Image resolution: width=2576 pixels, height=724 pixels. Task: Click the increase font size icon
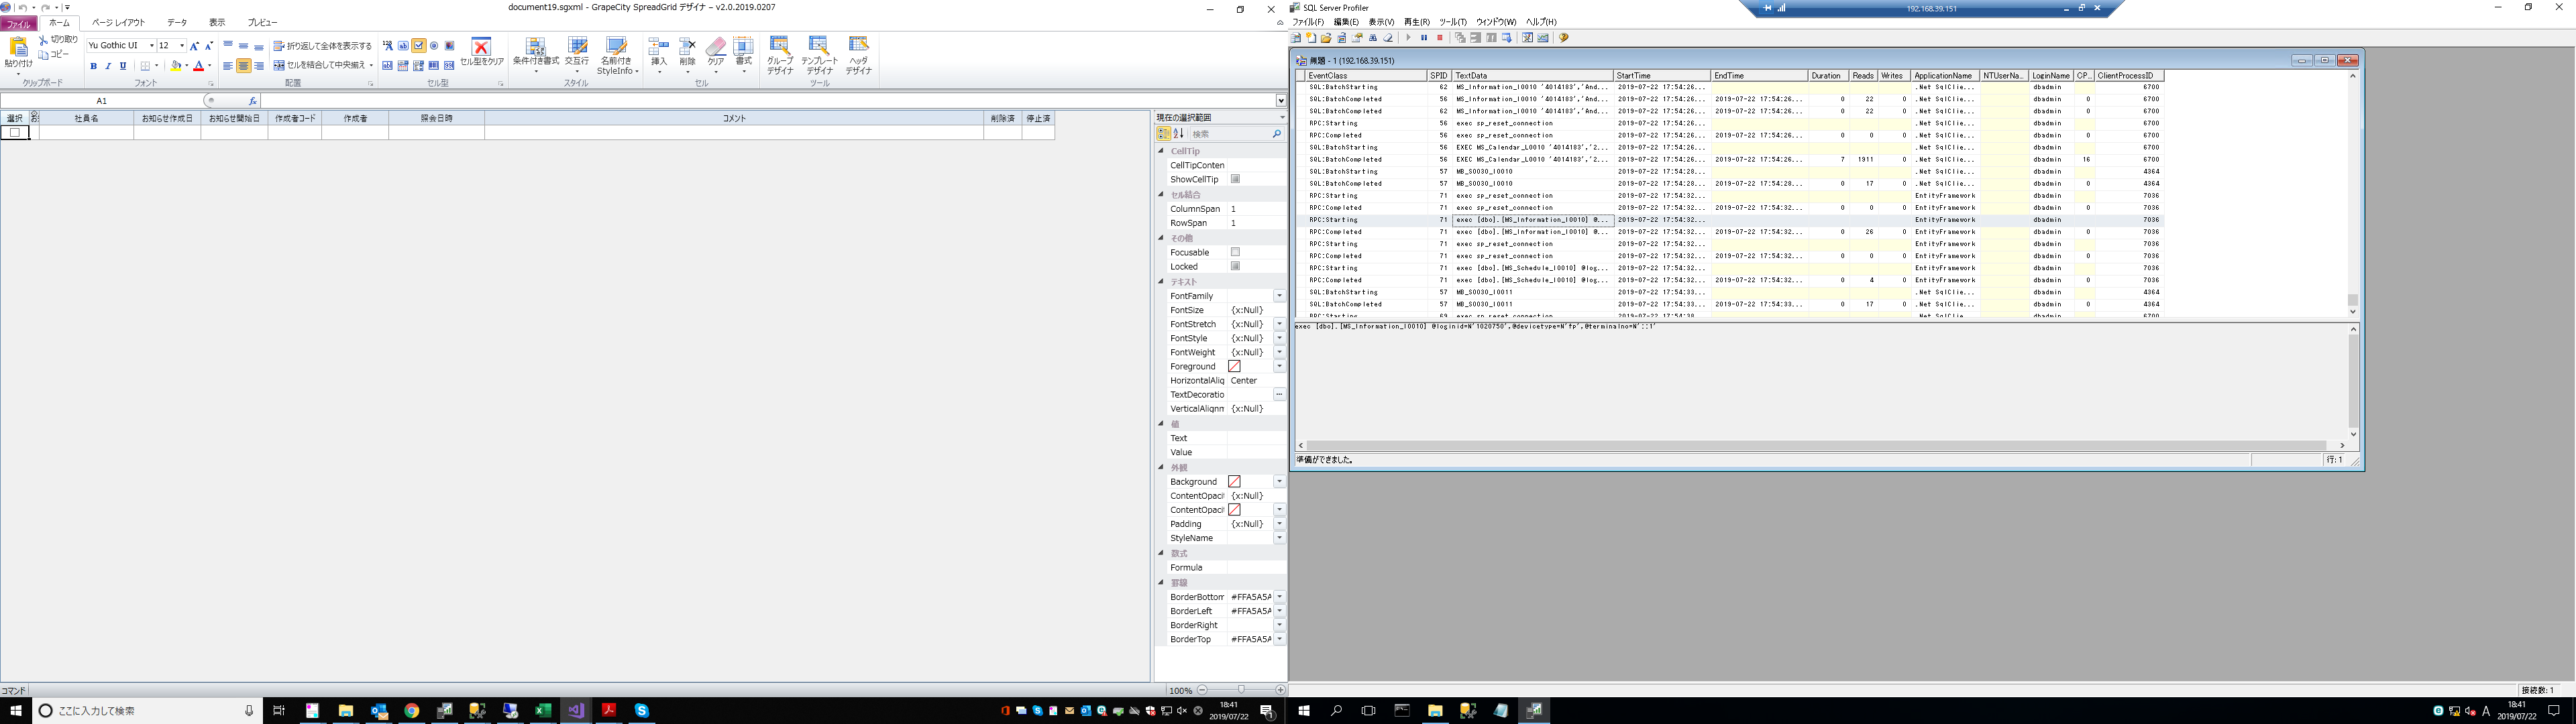pyautogui.click(x=194, y=46)
